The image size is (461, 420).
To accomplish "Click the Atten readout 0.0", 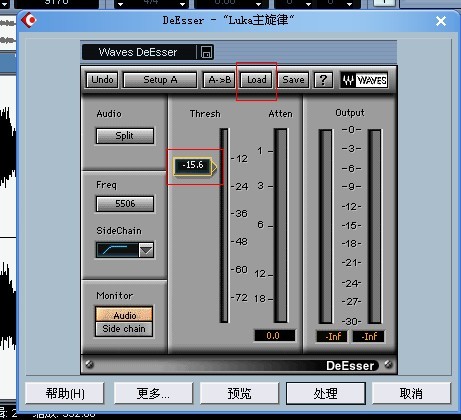I will point(274,336).
